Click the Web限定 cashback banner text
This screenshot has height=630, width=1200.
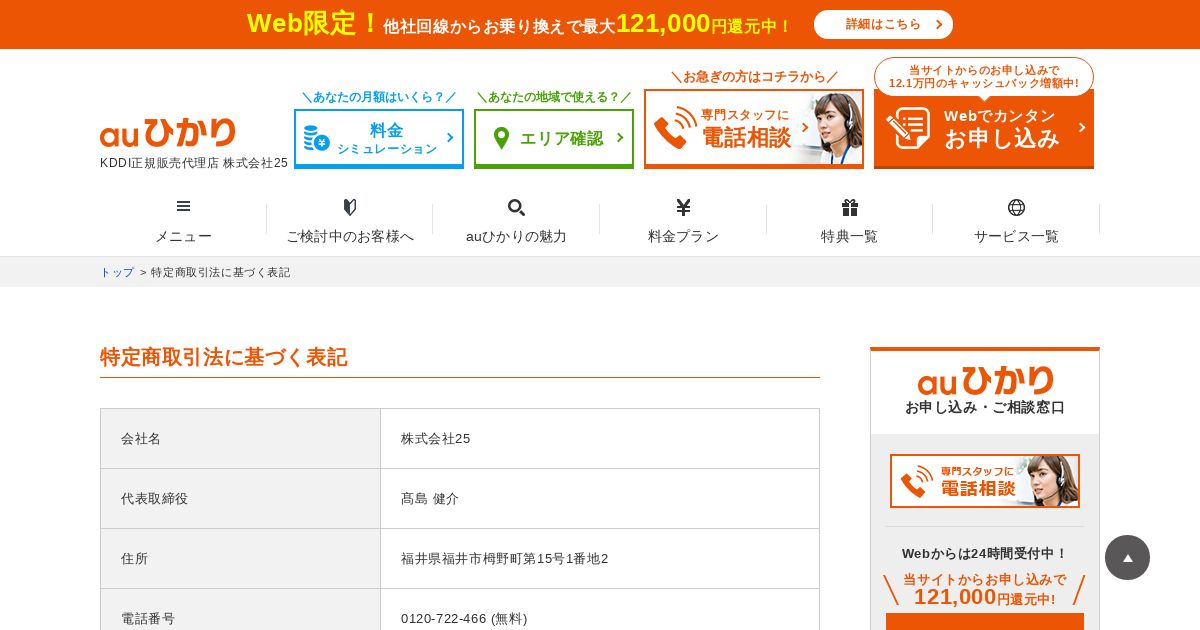[x=519, y=24]
